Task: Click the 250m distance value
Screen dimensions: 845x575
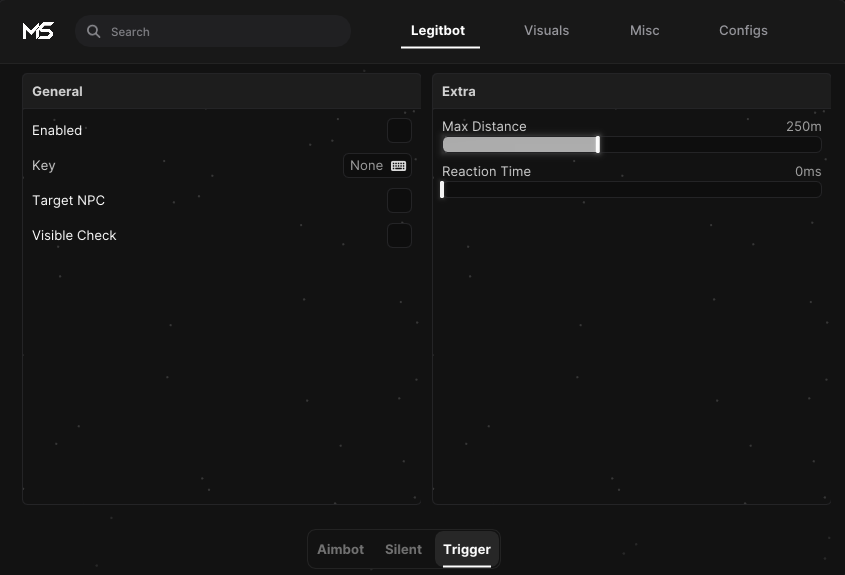Action: pos(804,127)
